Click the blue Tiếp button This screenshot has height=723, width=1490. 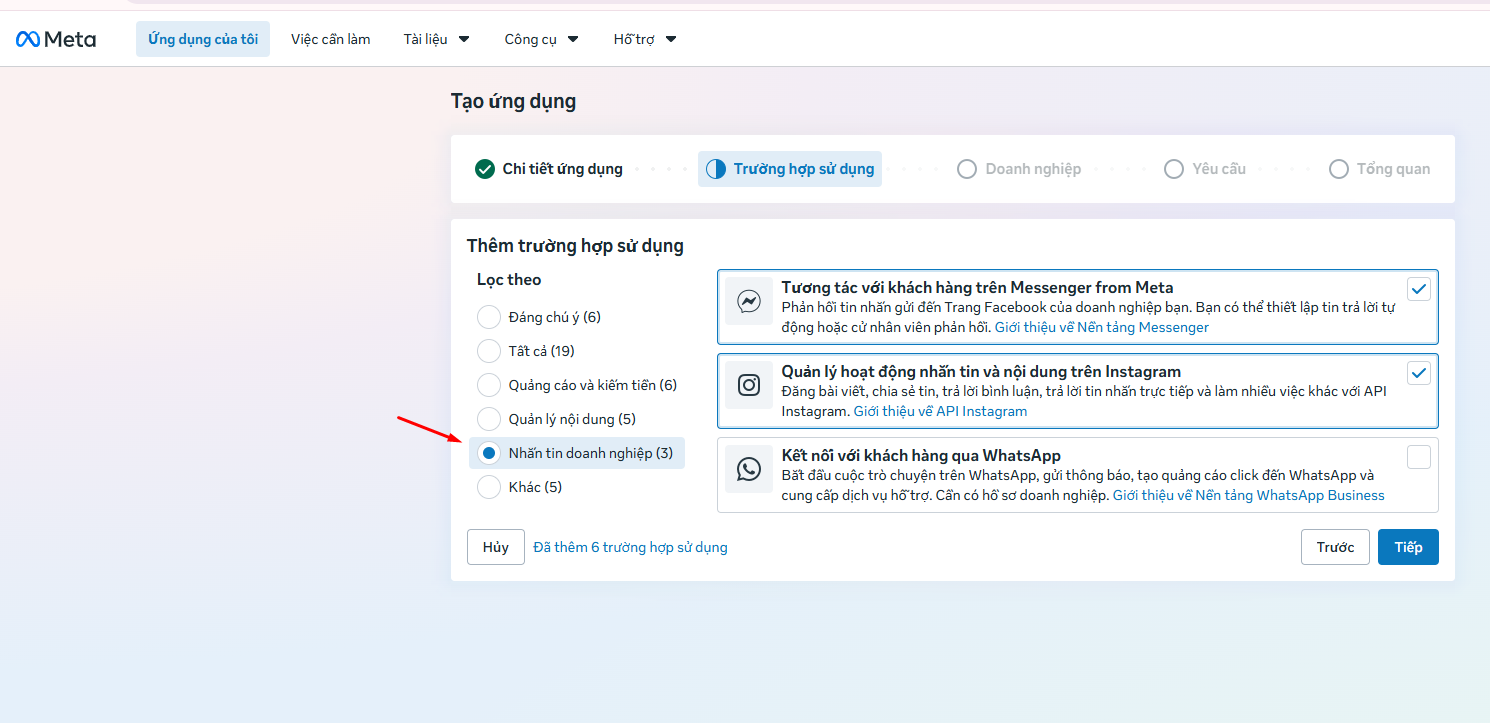pos(1408,547)
